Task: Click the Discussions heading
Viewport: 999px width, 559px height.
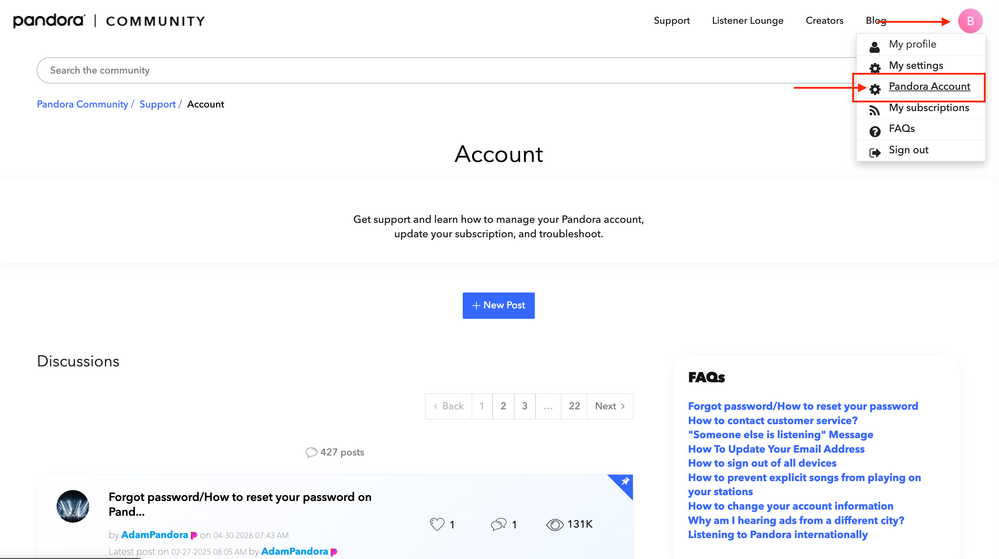Action: [x=78, y=361]
